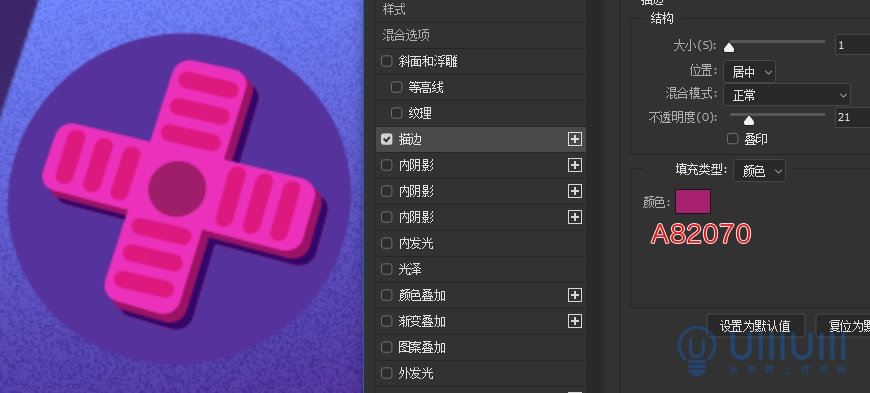This screenshot has height=393, width=870.
Task: Enable the 外发光 checkbox
Action: (387, 373)
